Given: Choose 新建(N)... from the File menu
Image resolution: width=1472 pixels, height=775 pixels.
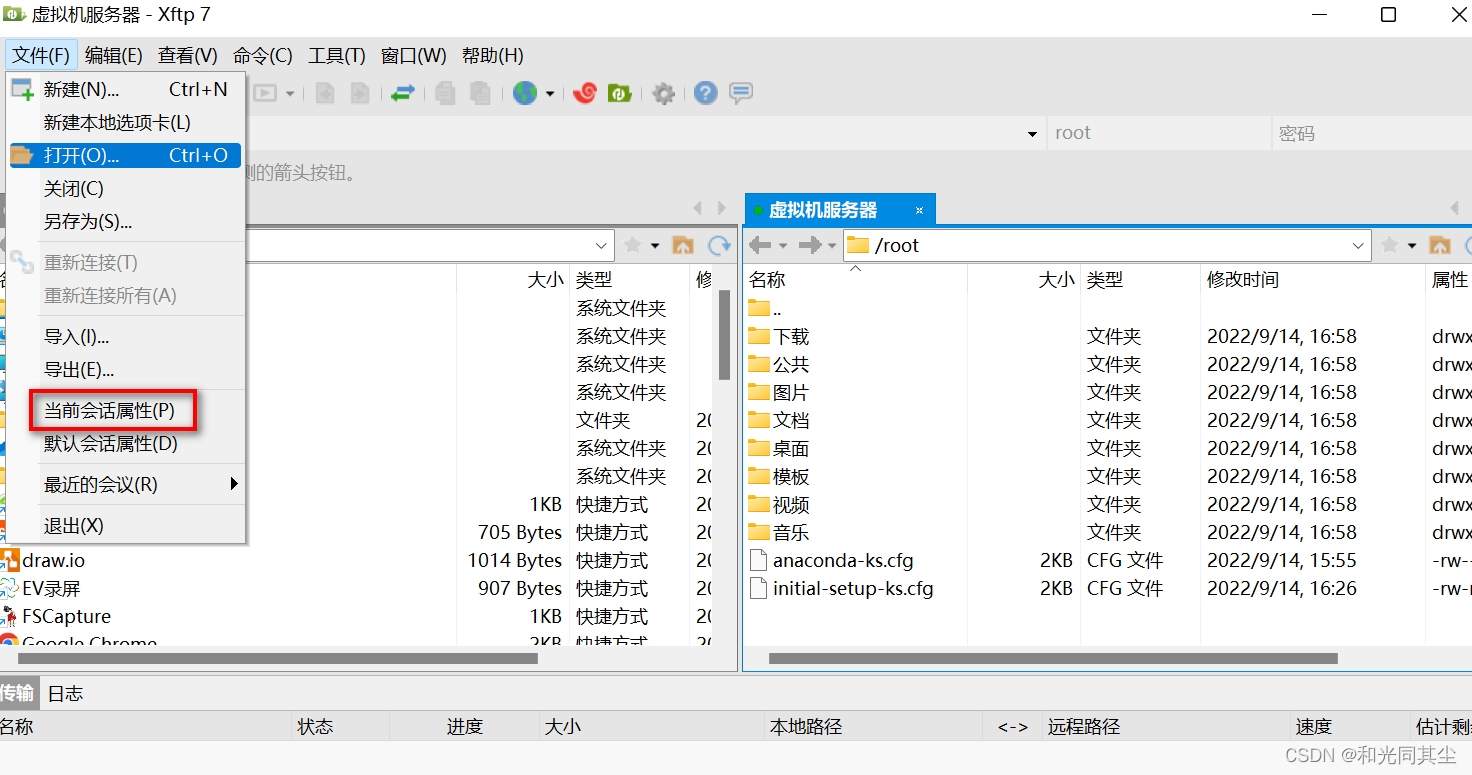Looking at the screenshot, I should pos(126,89).
